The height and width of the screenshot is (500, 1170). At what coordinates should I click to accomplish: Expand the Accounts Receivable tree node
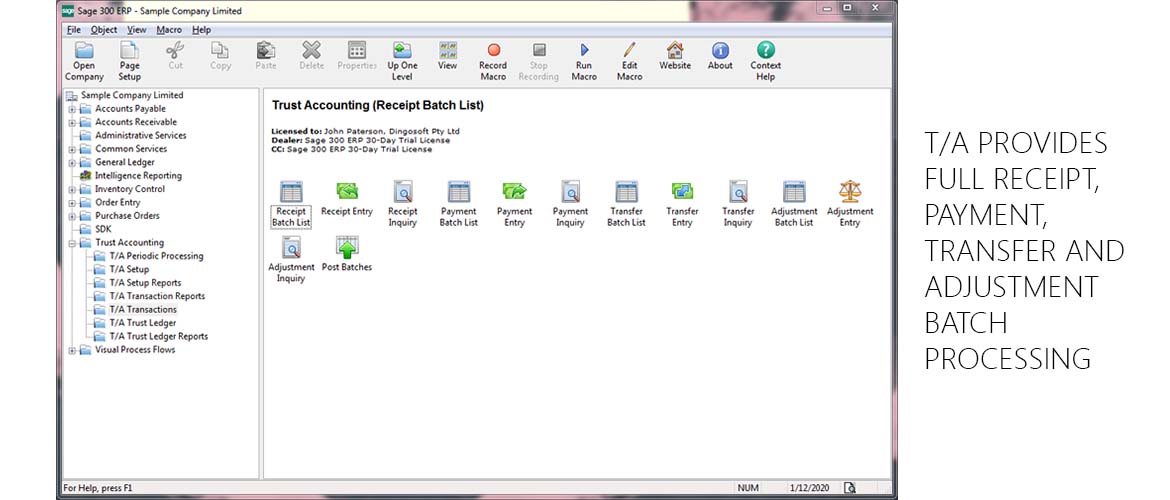(72, 122)
